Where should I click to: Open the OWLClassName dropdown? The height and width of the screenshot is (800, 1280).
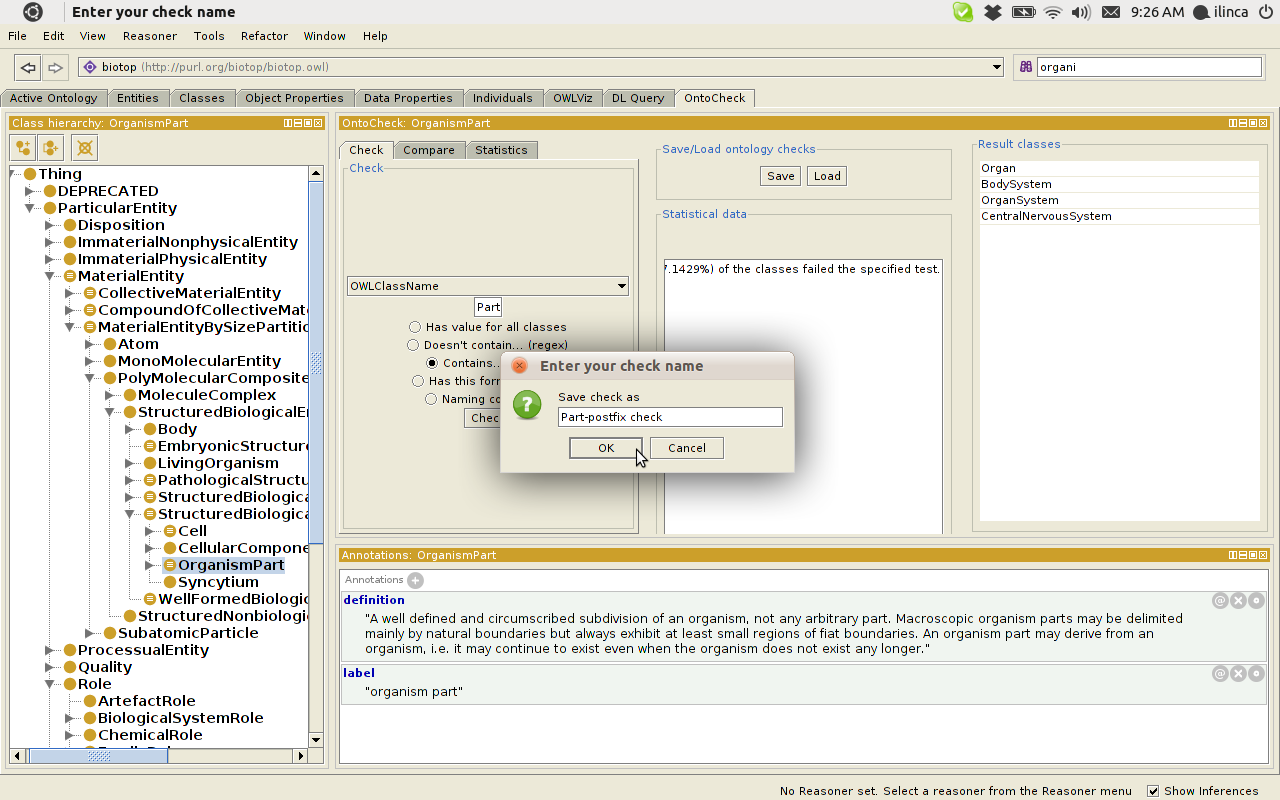[x=487, y=286]
